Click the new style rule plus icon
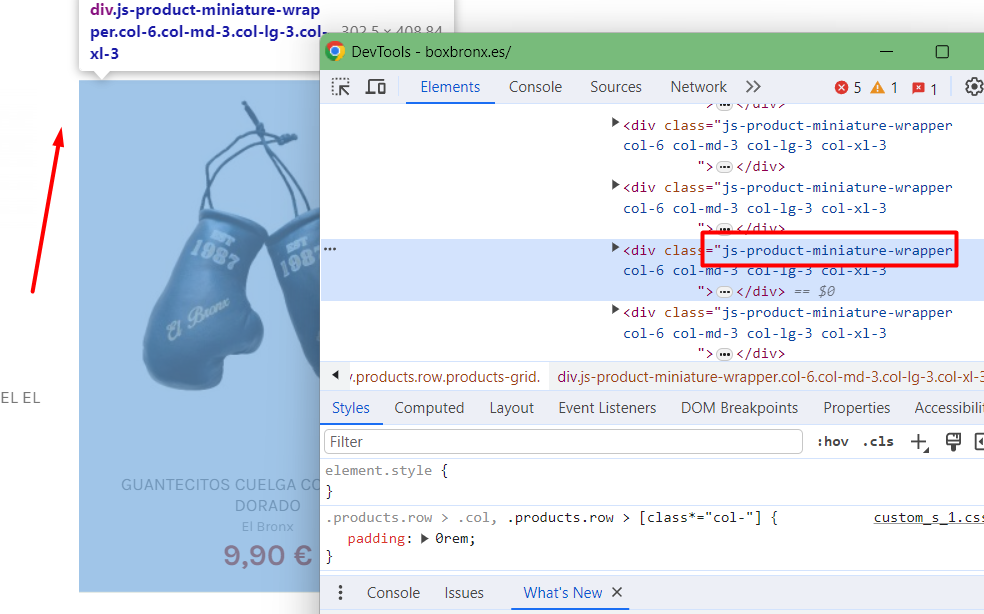 (919, 442)
